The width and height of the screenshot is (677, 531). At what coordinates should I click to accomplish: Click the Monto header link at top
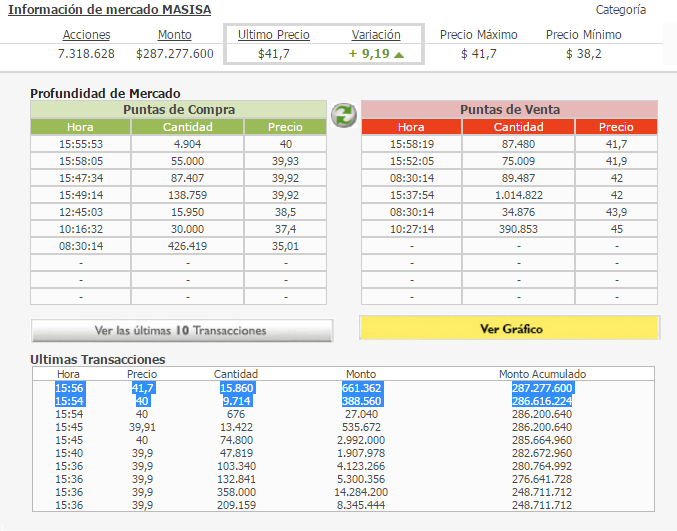tap(174, 35)
